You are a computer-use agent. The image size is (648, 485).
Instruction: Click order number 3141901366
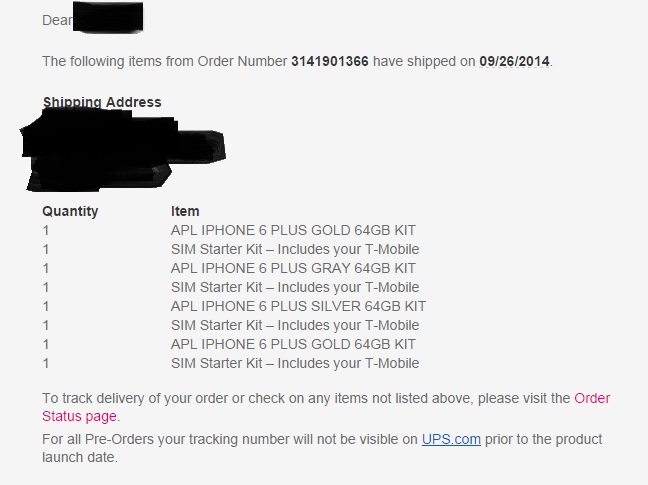[x=329, y=62]
